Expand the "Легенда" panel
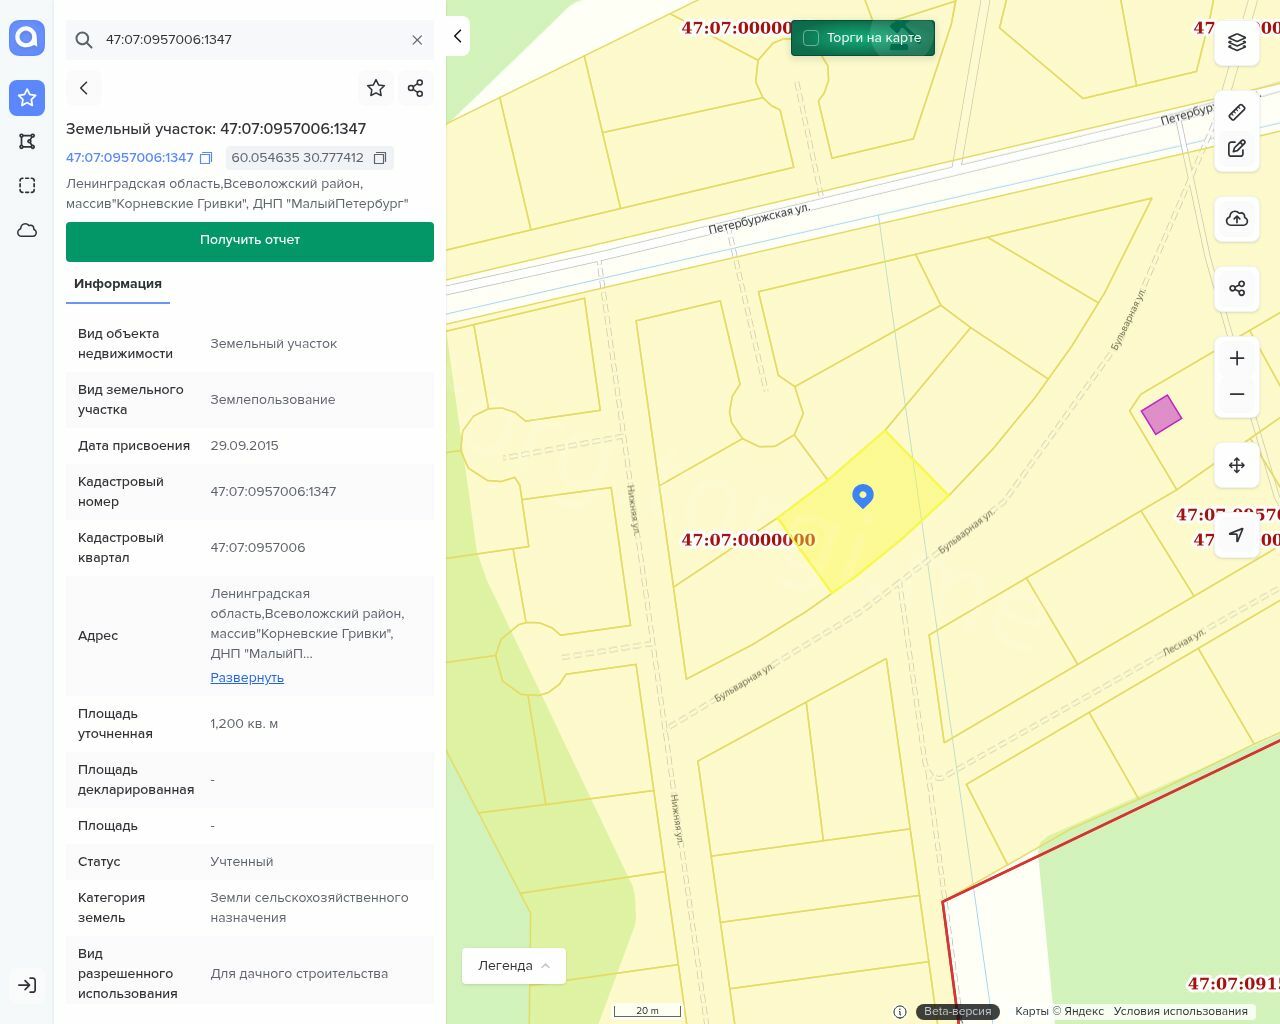The image size is (1280, 1024). 514,966
